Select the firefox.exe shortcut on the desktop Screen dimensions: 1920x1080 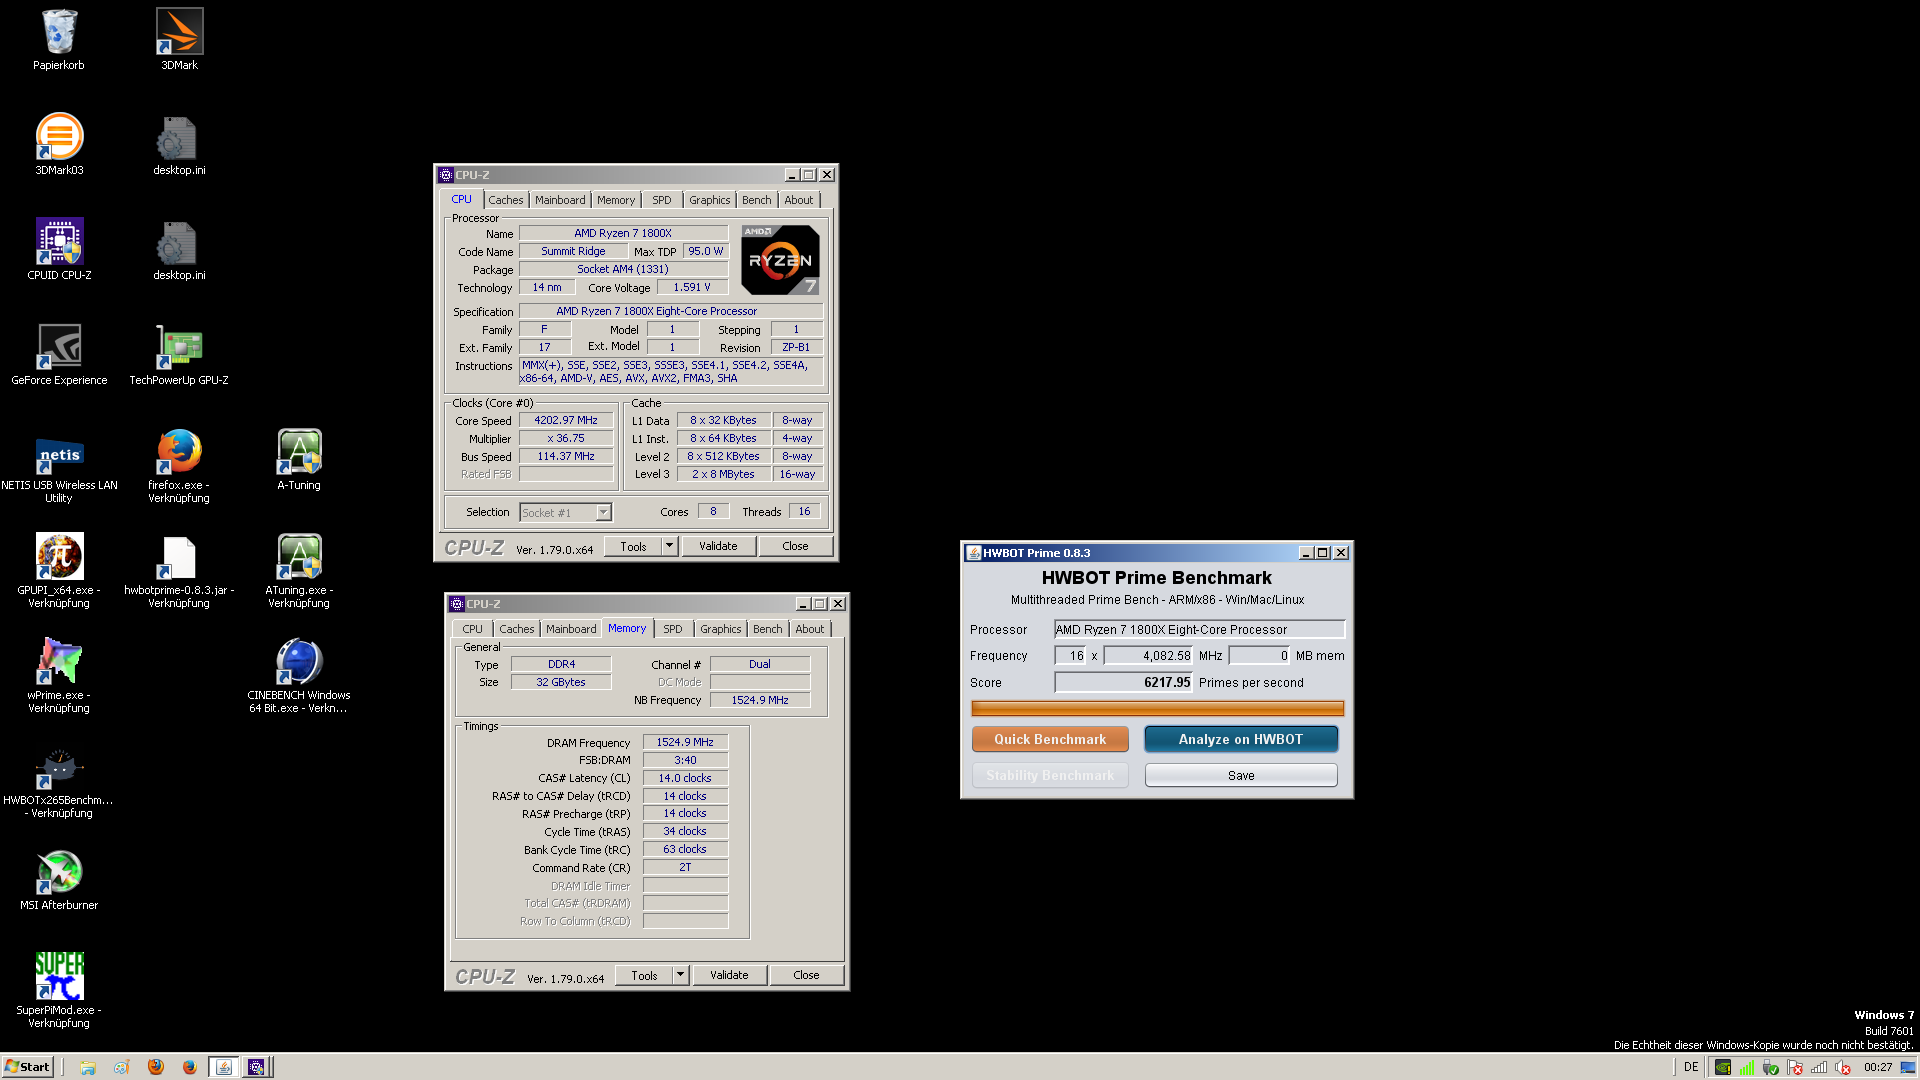[179, 466]
